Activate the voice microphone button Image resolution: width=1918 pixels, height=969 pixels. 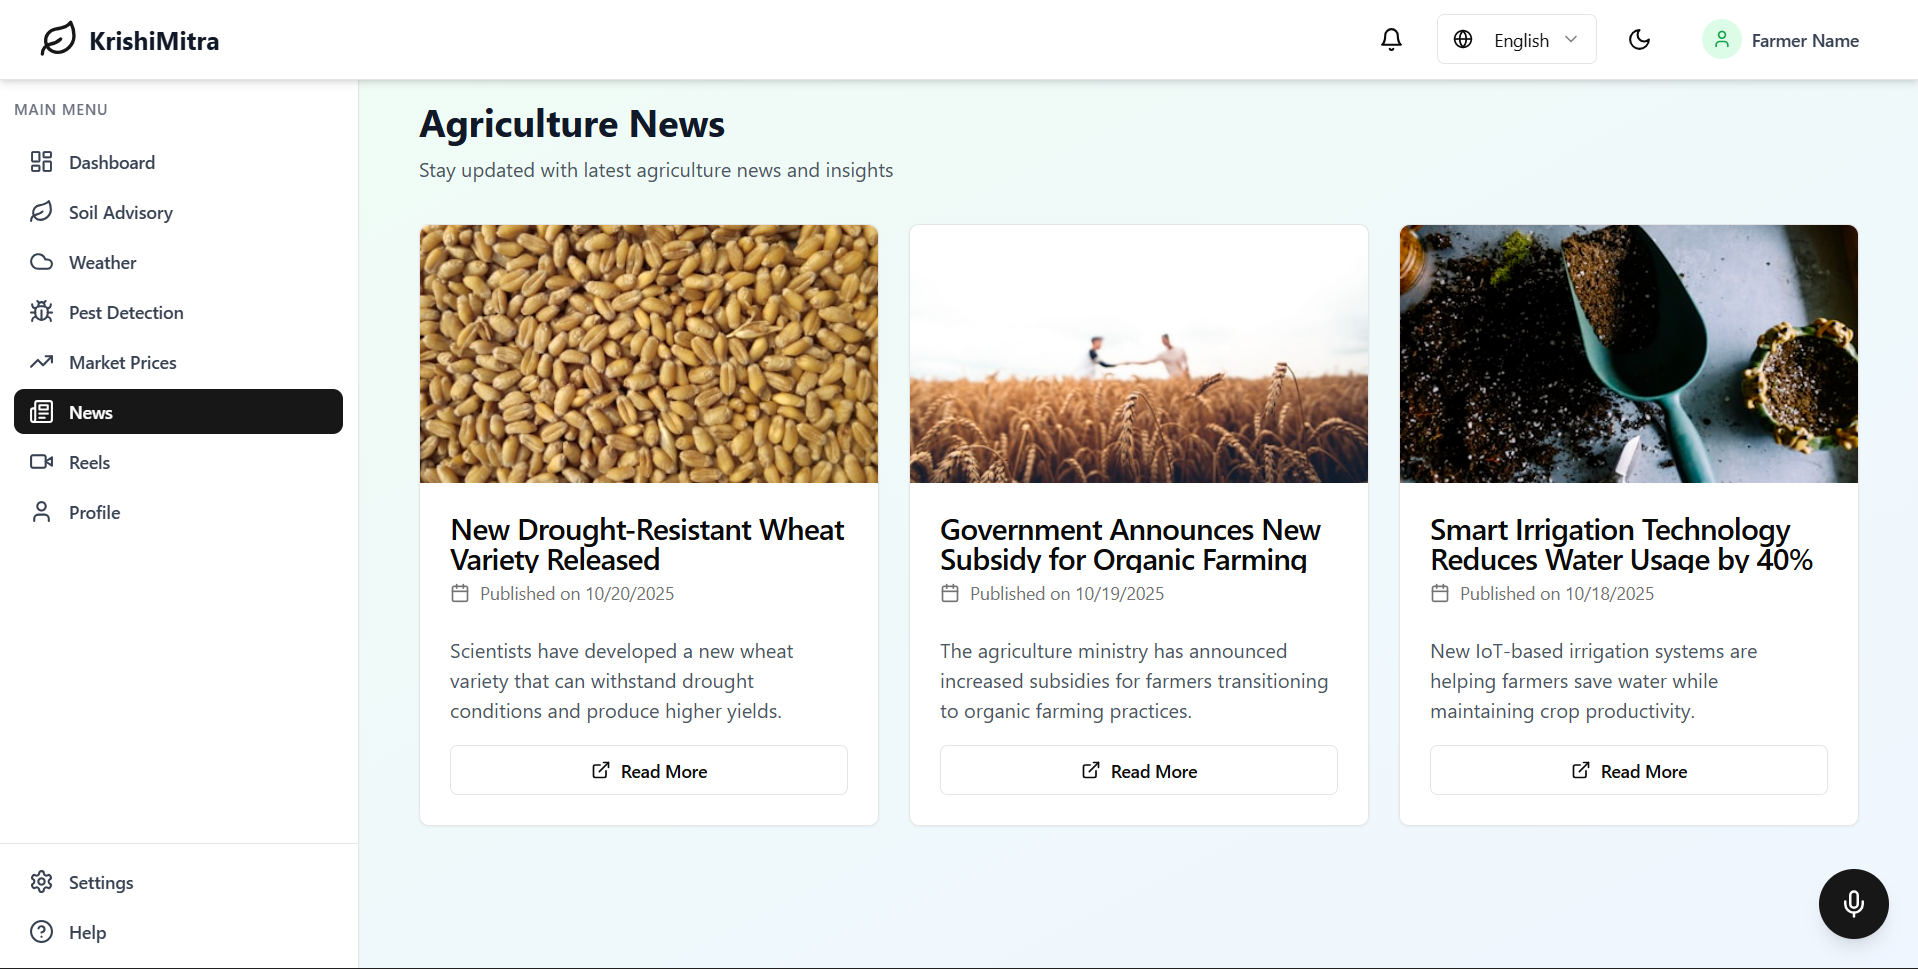click(x=1853, y=903)
